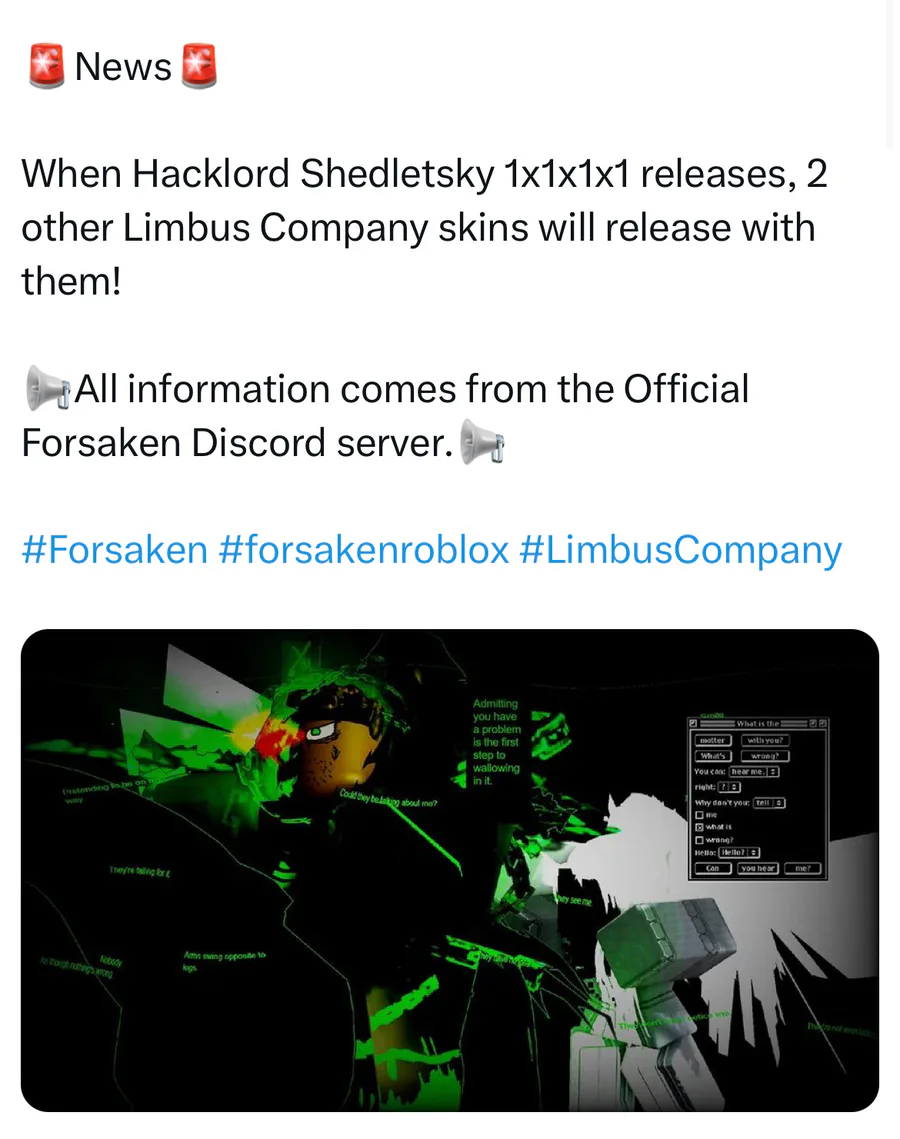Screen dimensions: 900x1139
Task: Click the rightmost title-bar icon of dialog
Action: click(823, 723)
